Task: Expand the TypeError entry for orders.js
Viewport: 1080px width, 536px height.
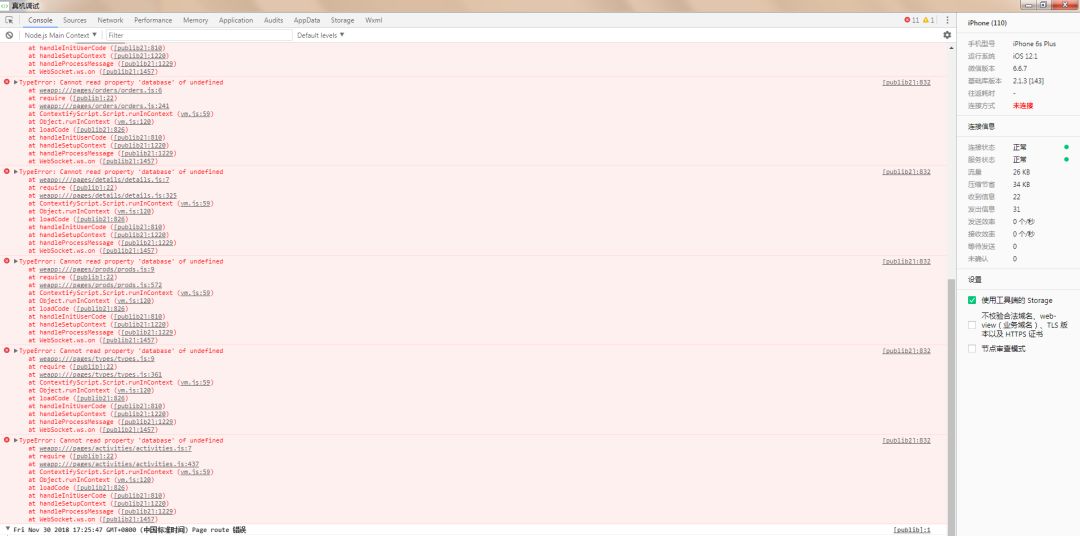Action: 16,82
